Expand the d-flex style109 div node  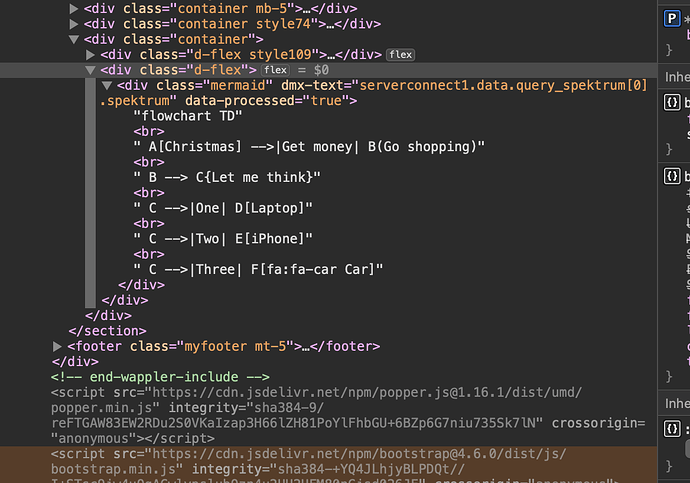[x=90, y=55]
